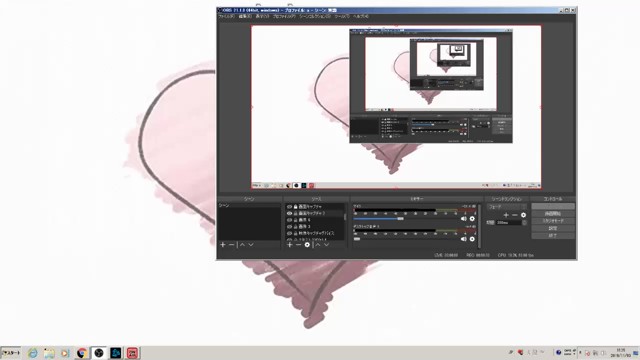Move the scene down with the arrow
The width and height of the screenshot is (640, 360).
pos(251,244)
